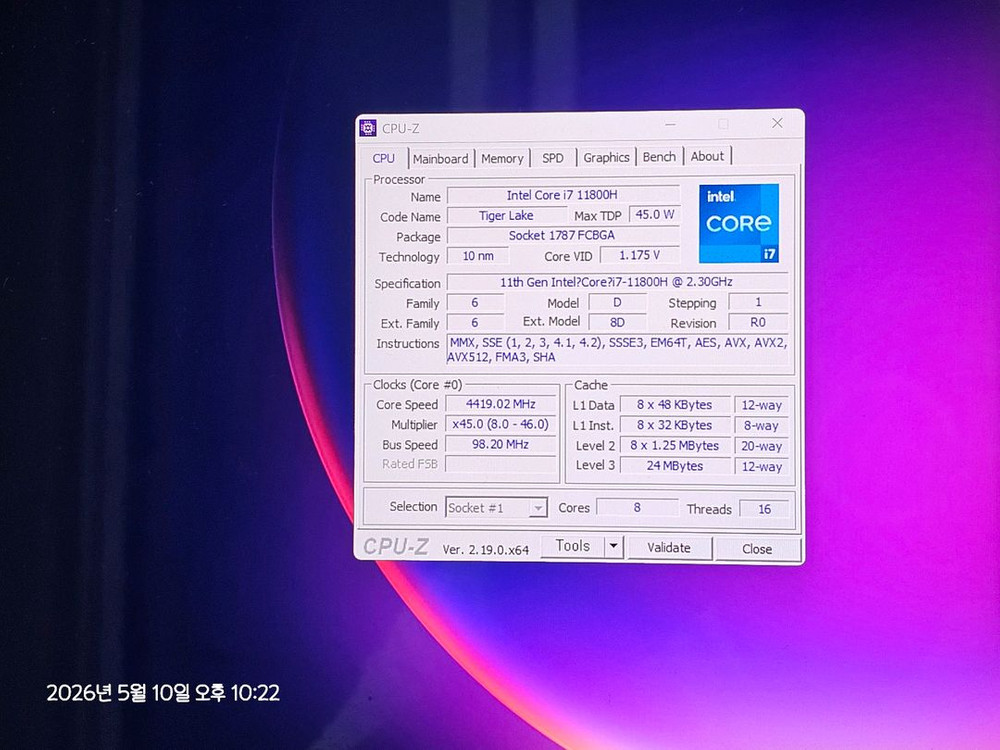Image resolution: width=1000 pixels, height=750 pixels.
Task: Click the Validate button
Action: tap(669, 548)
